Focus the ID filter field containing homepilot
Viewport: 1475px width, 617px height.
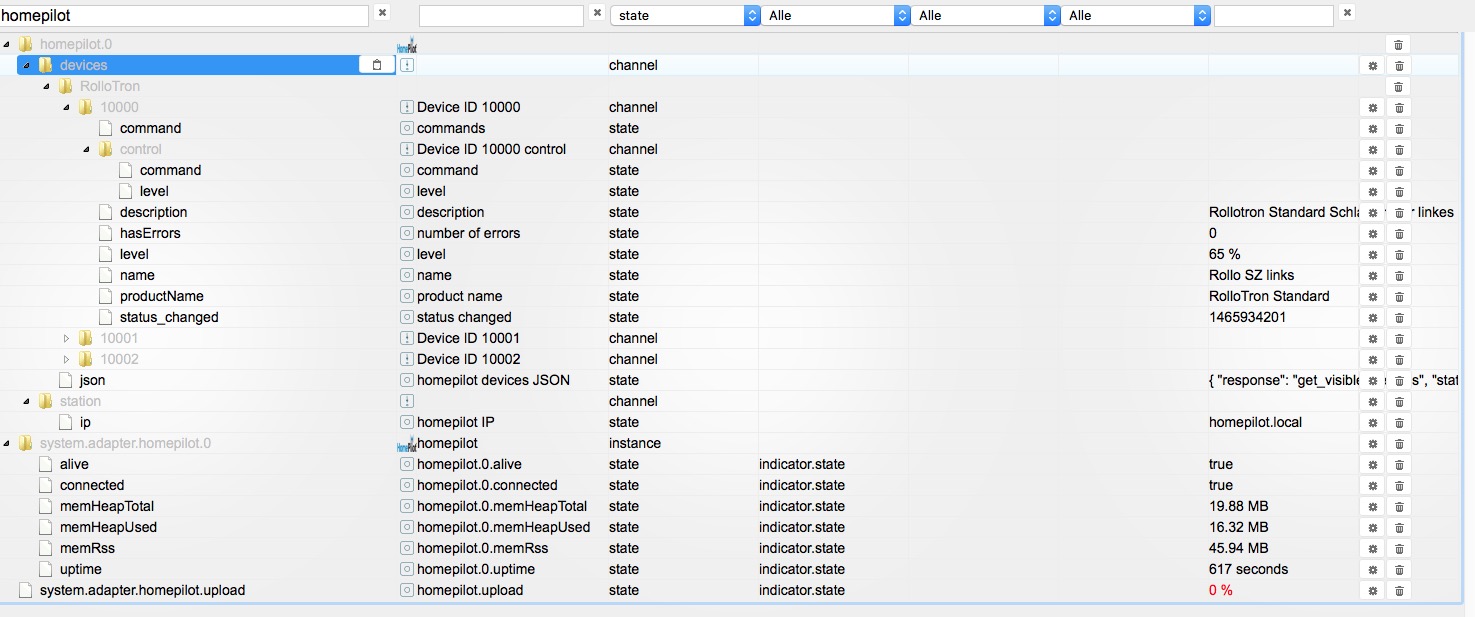tap(184, 16)
